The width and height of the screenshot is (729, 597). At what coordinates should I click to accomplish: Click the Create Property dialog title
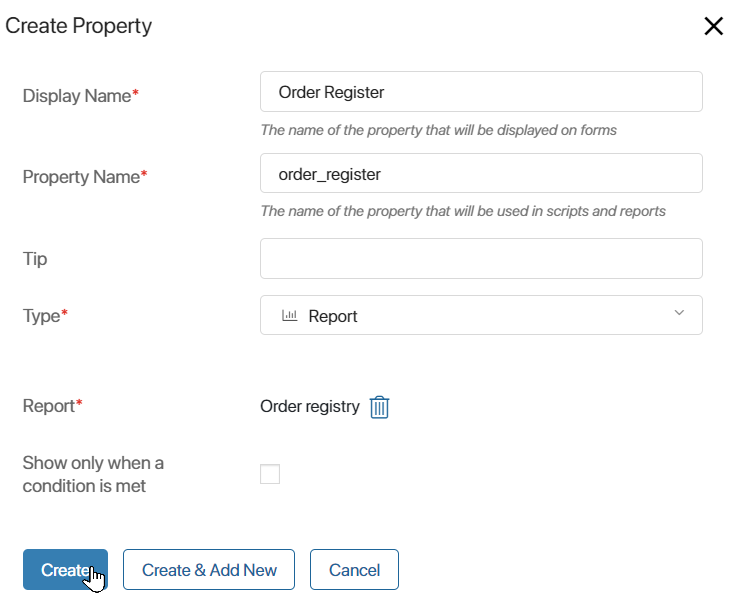(x=79, y=26)
